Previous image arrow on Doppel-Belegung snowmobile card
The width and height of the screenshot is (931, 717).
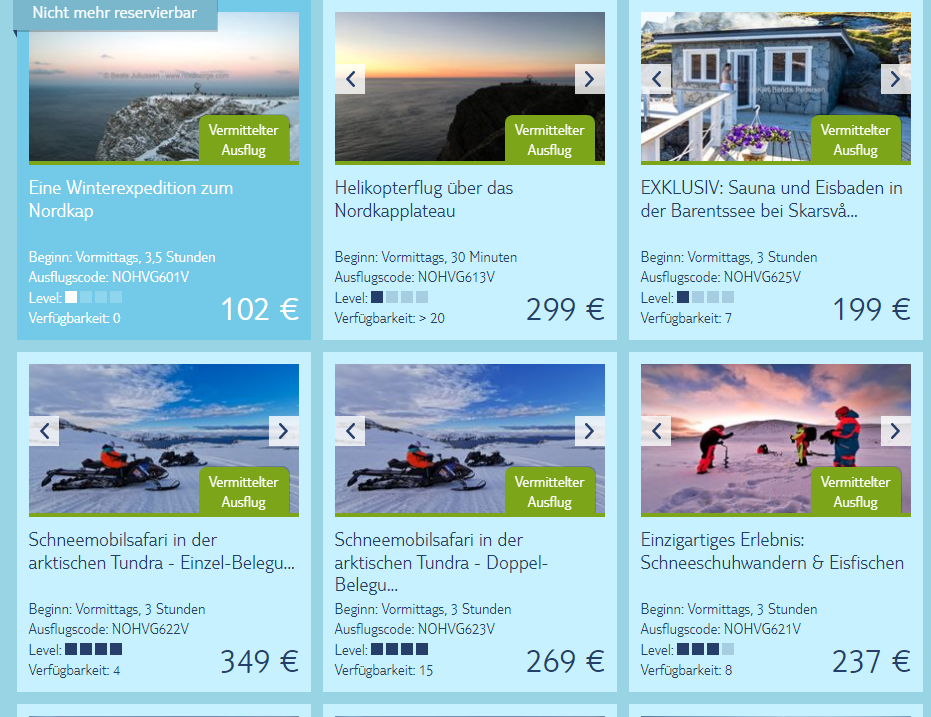click(x=350, y=431)
